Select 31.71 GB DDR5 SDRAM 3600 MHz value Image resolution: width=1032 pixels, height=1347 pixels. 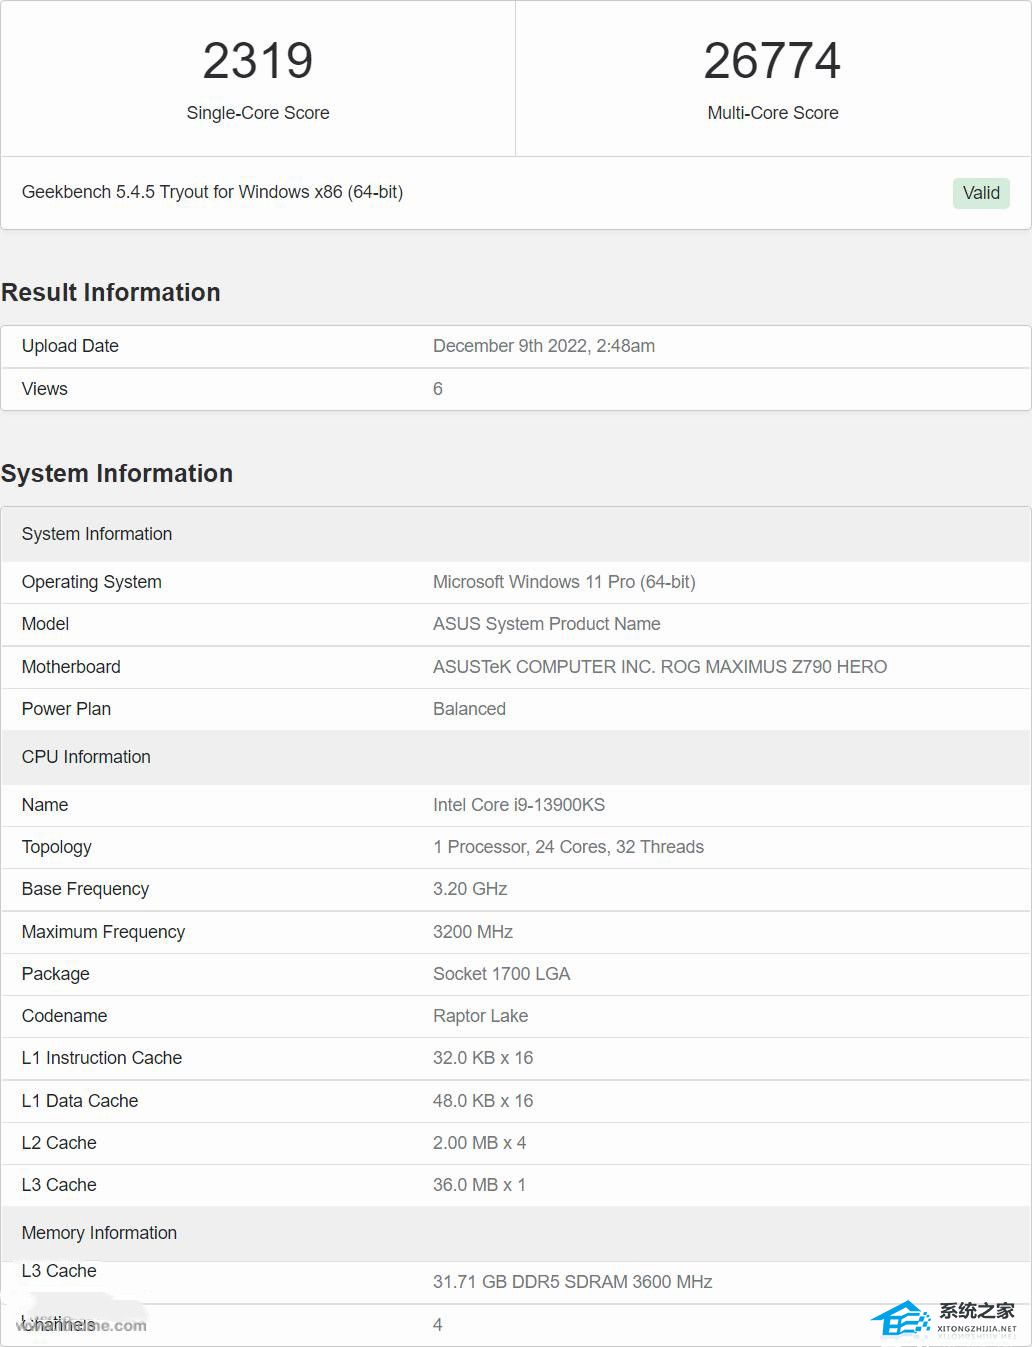[573, 1282]
